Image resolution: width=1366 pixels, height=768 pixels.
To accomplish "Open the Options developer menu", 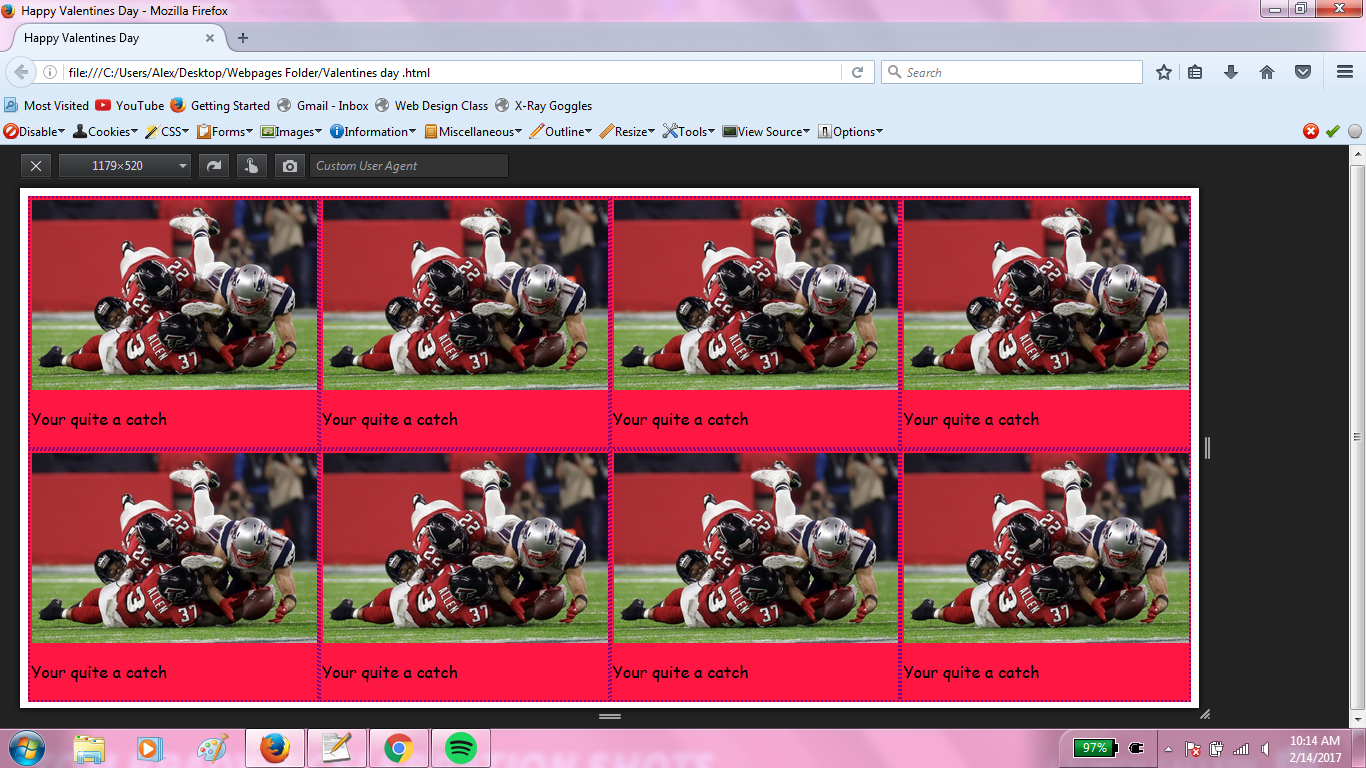I will pyautogui.click(x=850, y=131).
